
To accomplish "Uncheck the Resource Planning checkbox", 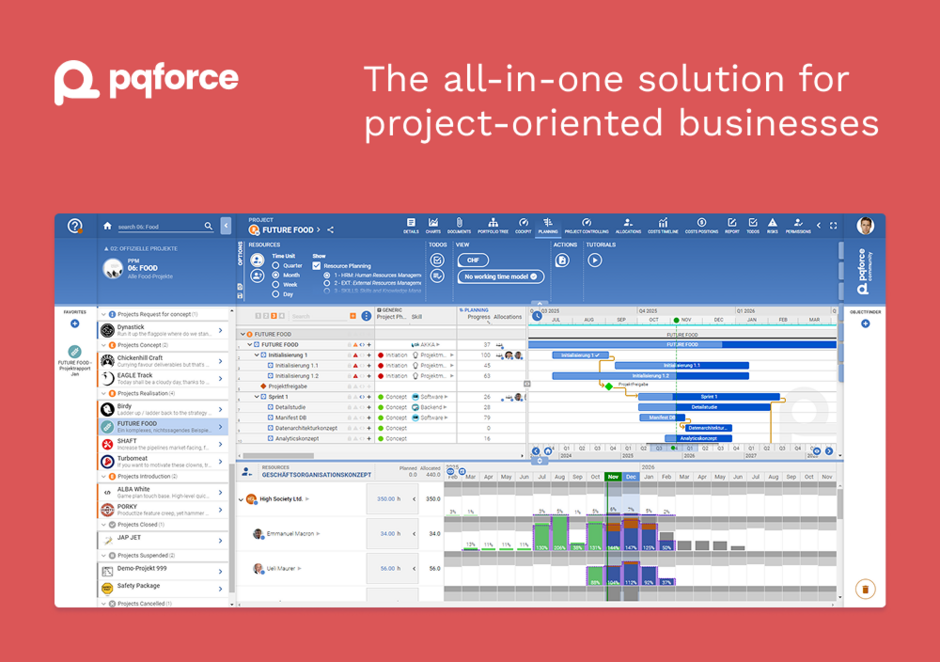I will point(315,266).
